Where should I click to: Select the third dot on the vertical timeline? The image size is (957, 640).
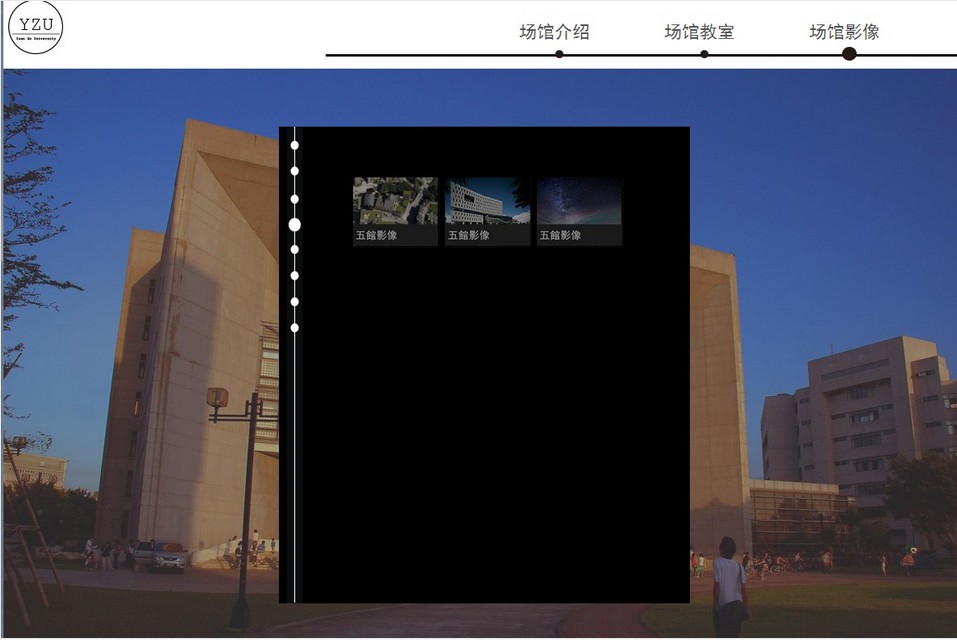coord(295,198)
